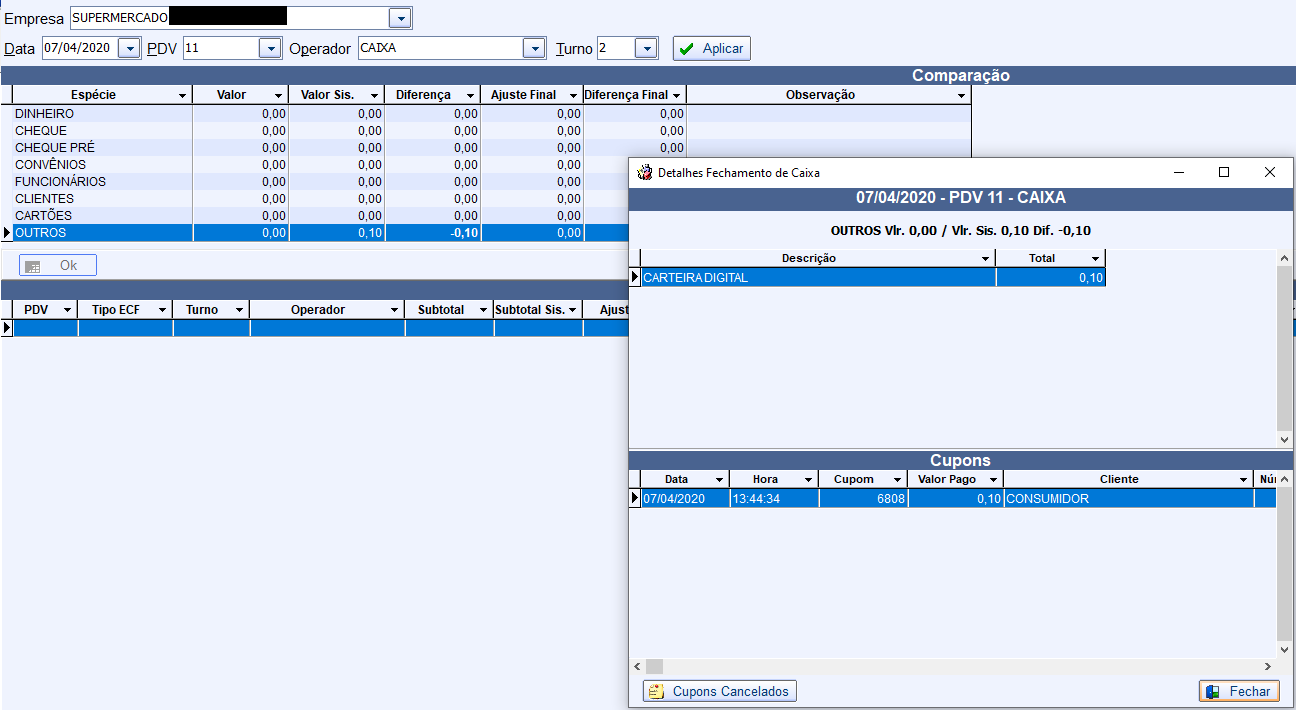
Task: Click the Ok button below comparison grid
Action: click(x=58, y=265)
